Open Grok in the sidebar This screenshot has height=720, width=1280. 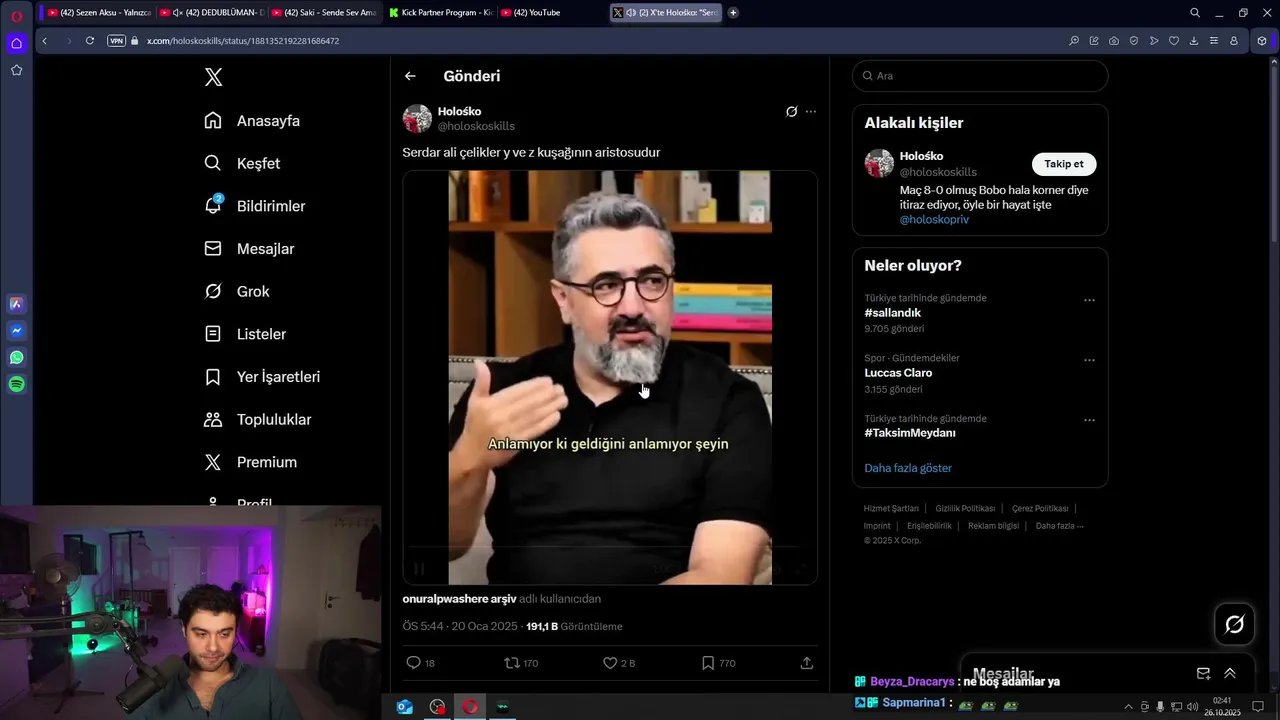236,291
